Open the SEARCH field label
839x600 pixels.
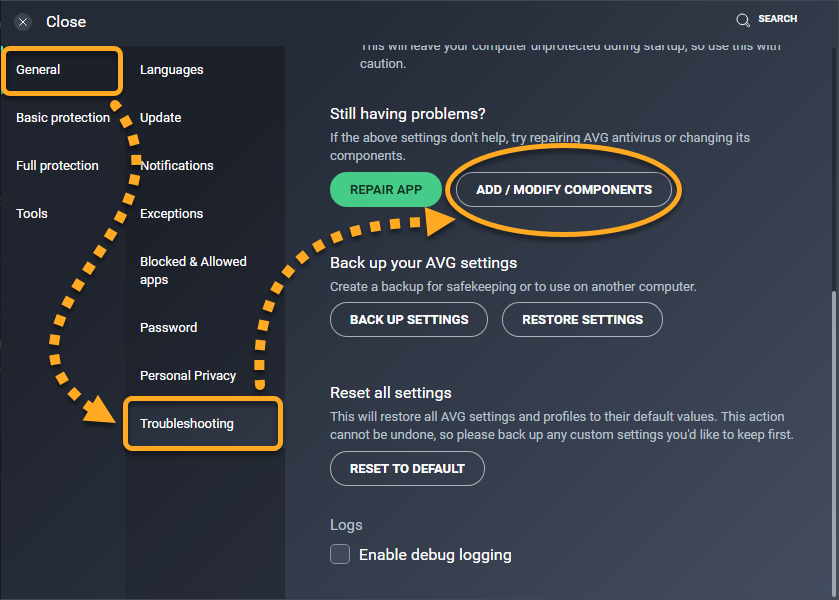(777, 19)
